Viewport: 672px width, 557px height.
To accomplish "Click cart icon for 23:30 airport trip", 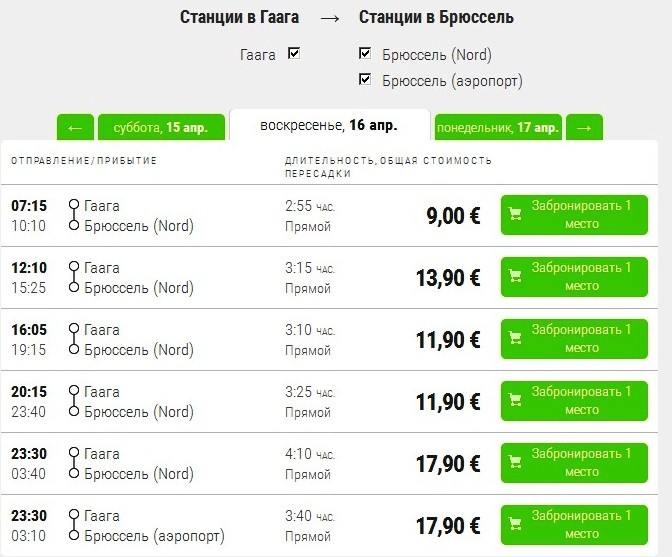I will click(516, 524).
